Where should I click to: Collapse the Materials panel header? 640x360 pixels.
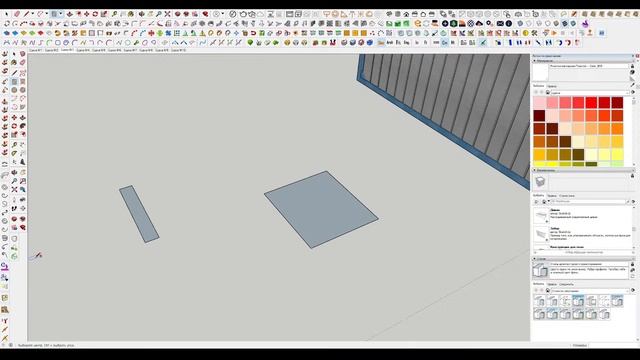click(583, 61)
